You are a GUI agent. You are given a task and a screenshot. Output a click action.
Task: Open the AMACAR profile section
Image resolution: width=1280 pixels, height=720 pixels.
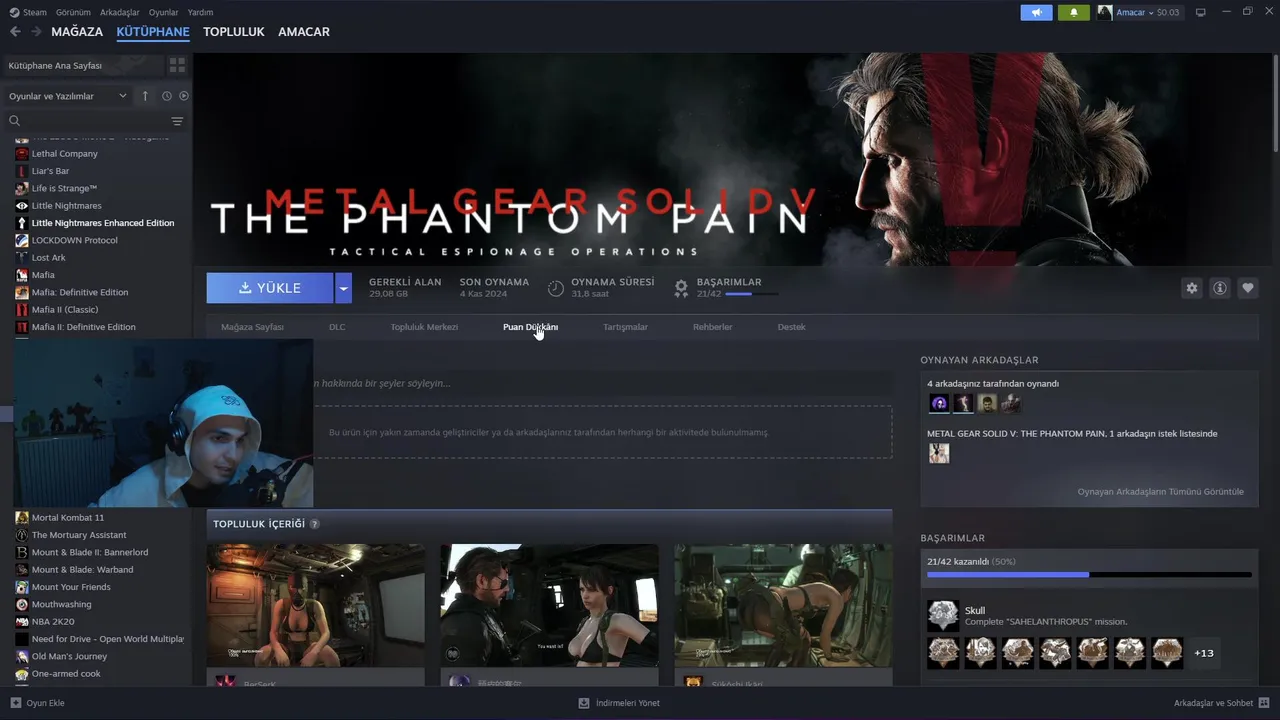point(304,32)
